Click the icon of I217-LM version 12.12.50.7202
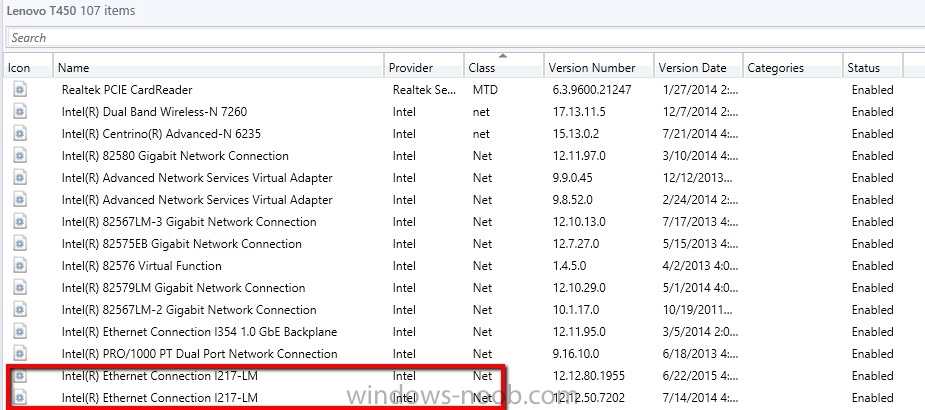The width and height of the screenshot is (925, 410). pyautogui.click(x=20, y=398)
